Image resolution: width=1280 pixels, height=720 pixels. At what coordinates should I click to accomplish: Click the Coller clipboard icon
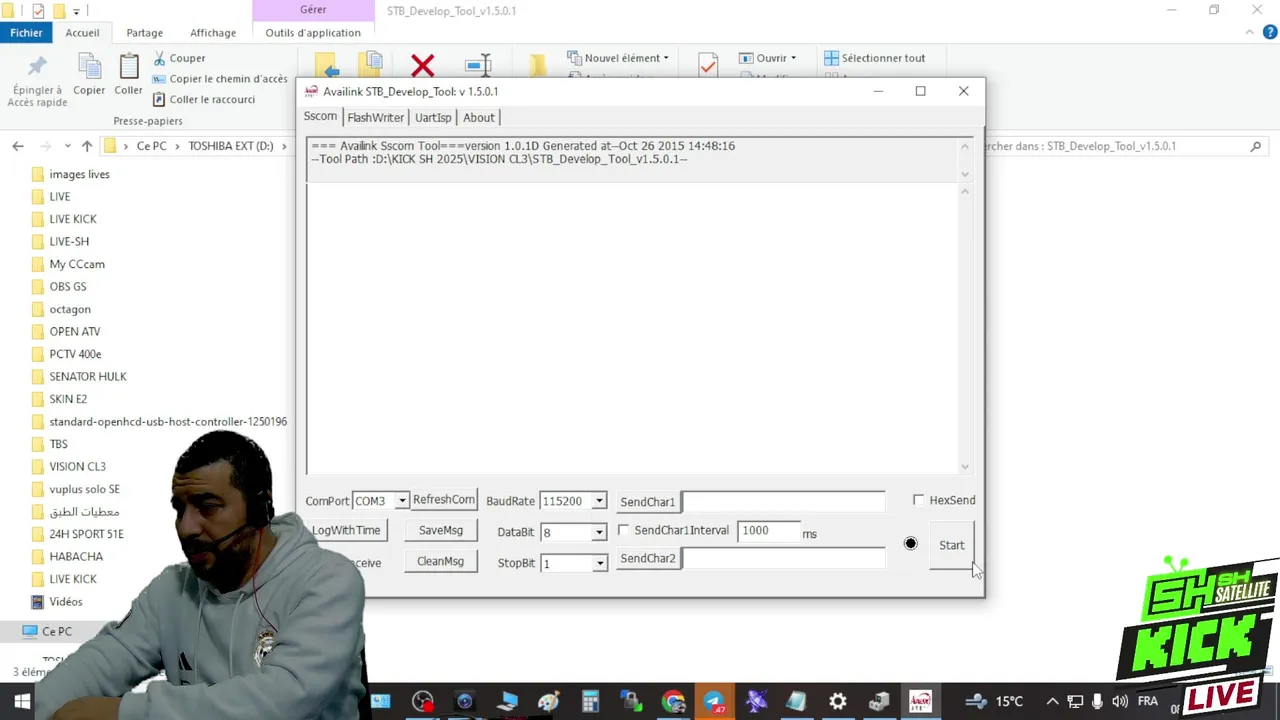click(x=128, y=67)
